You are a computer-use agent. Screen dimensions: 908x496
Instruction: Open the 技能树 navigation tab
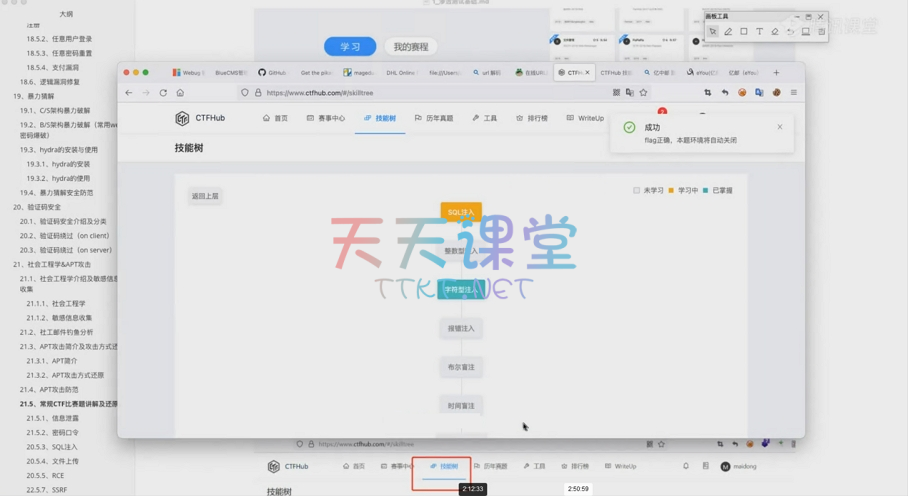(x=379, y=118)
